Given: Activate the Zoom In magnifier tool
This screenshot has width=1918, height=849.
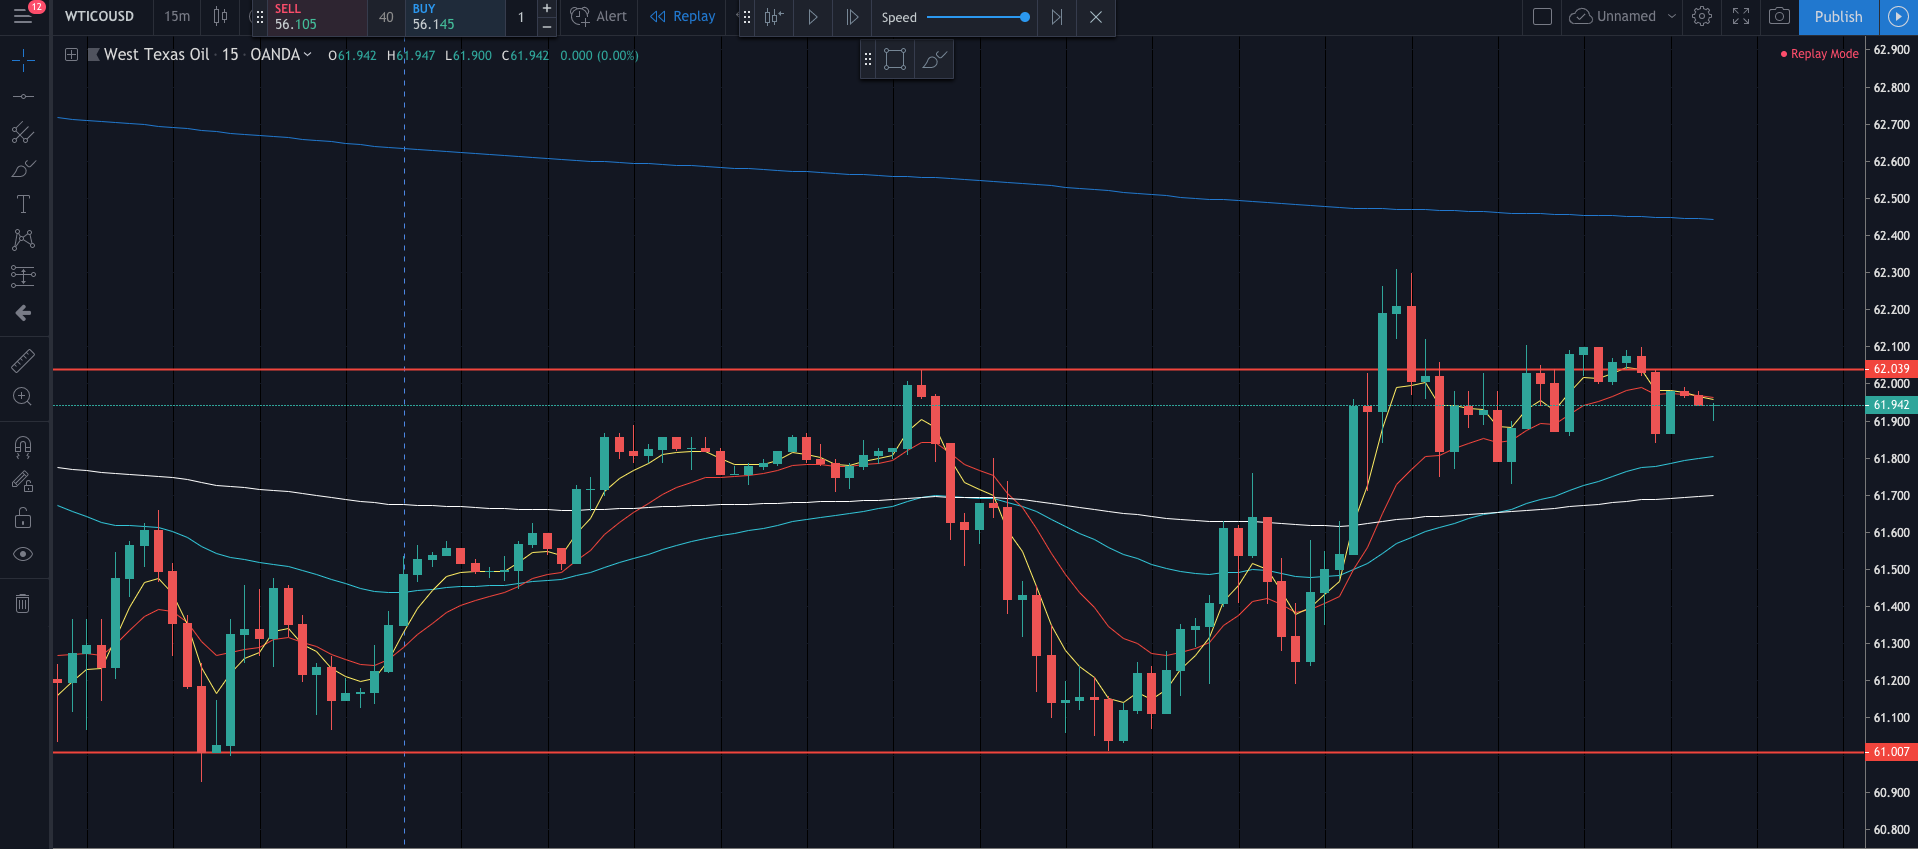Looking at the screenshot, I should click(22, 396).
